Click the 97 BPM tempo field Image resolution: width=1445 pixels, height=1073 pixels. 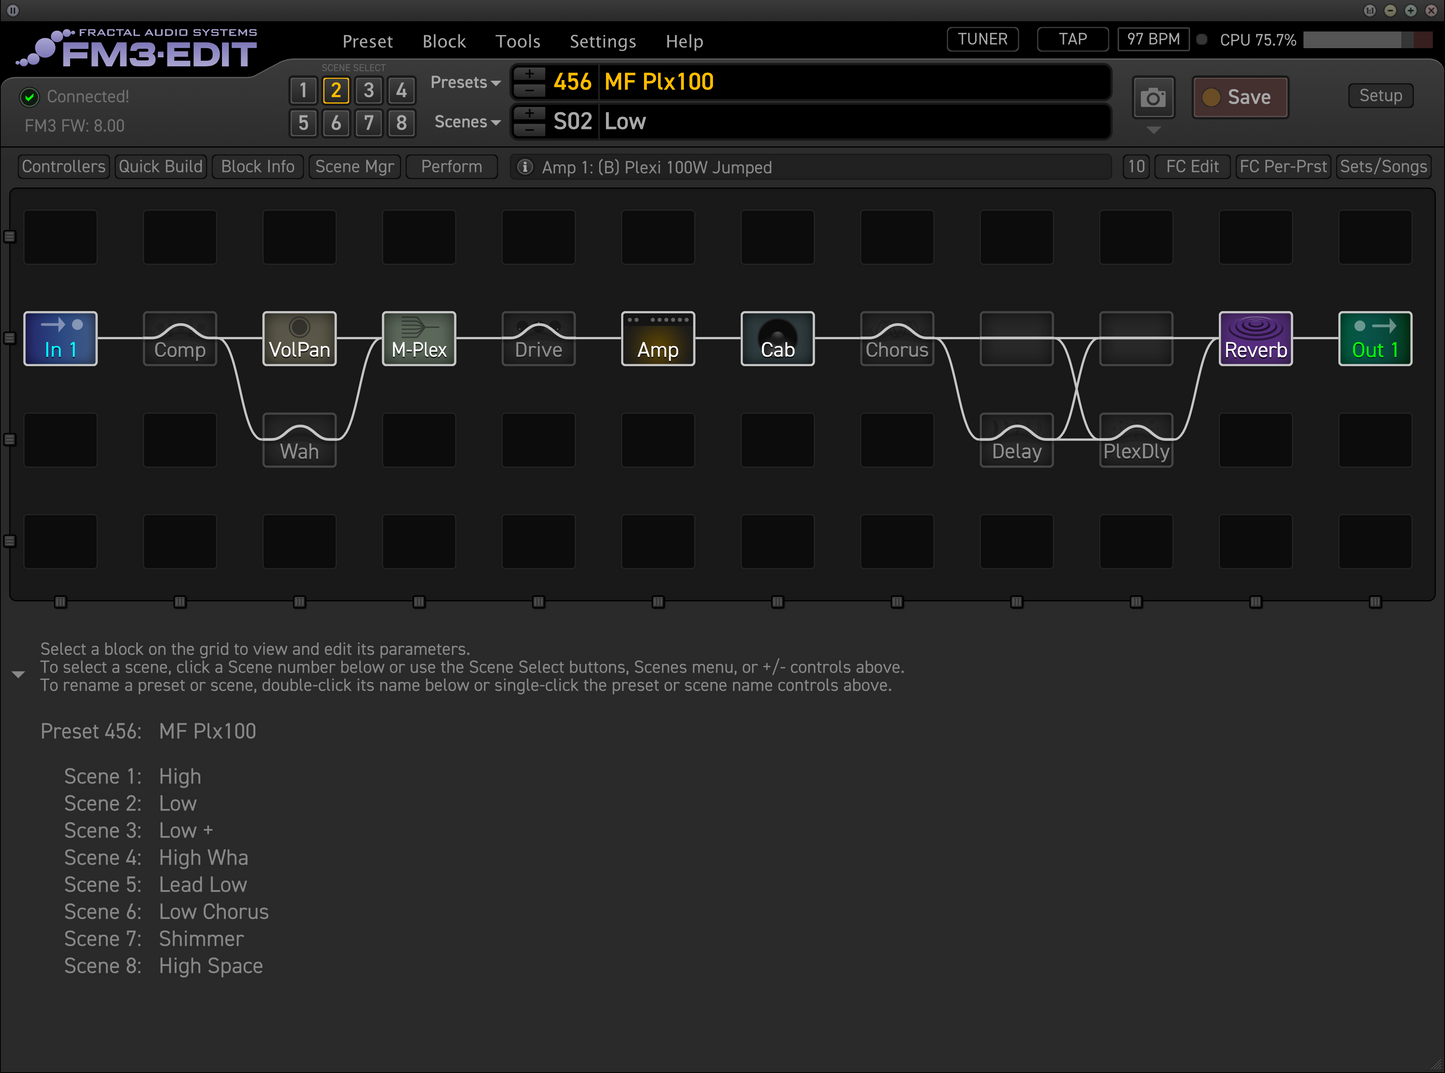[1153, 39]
